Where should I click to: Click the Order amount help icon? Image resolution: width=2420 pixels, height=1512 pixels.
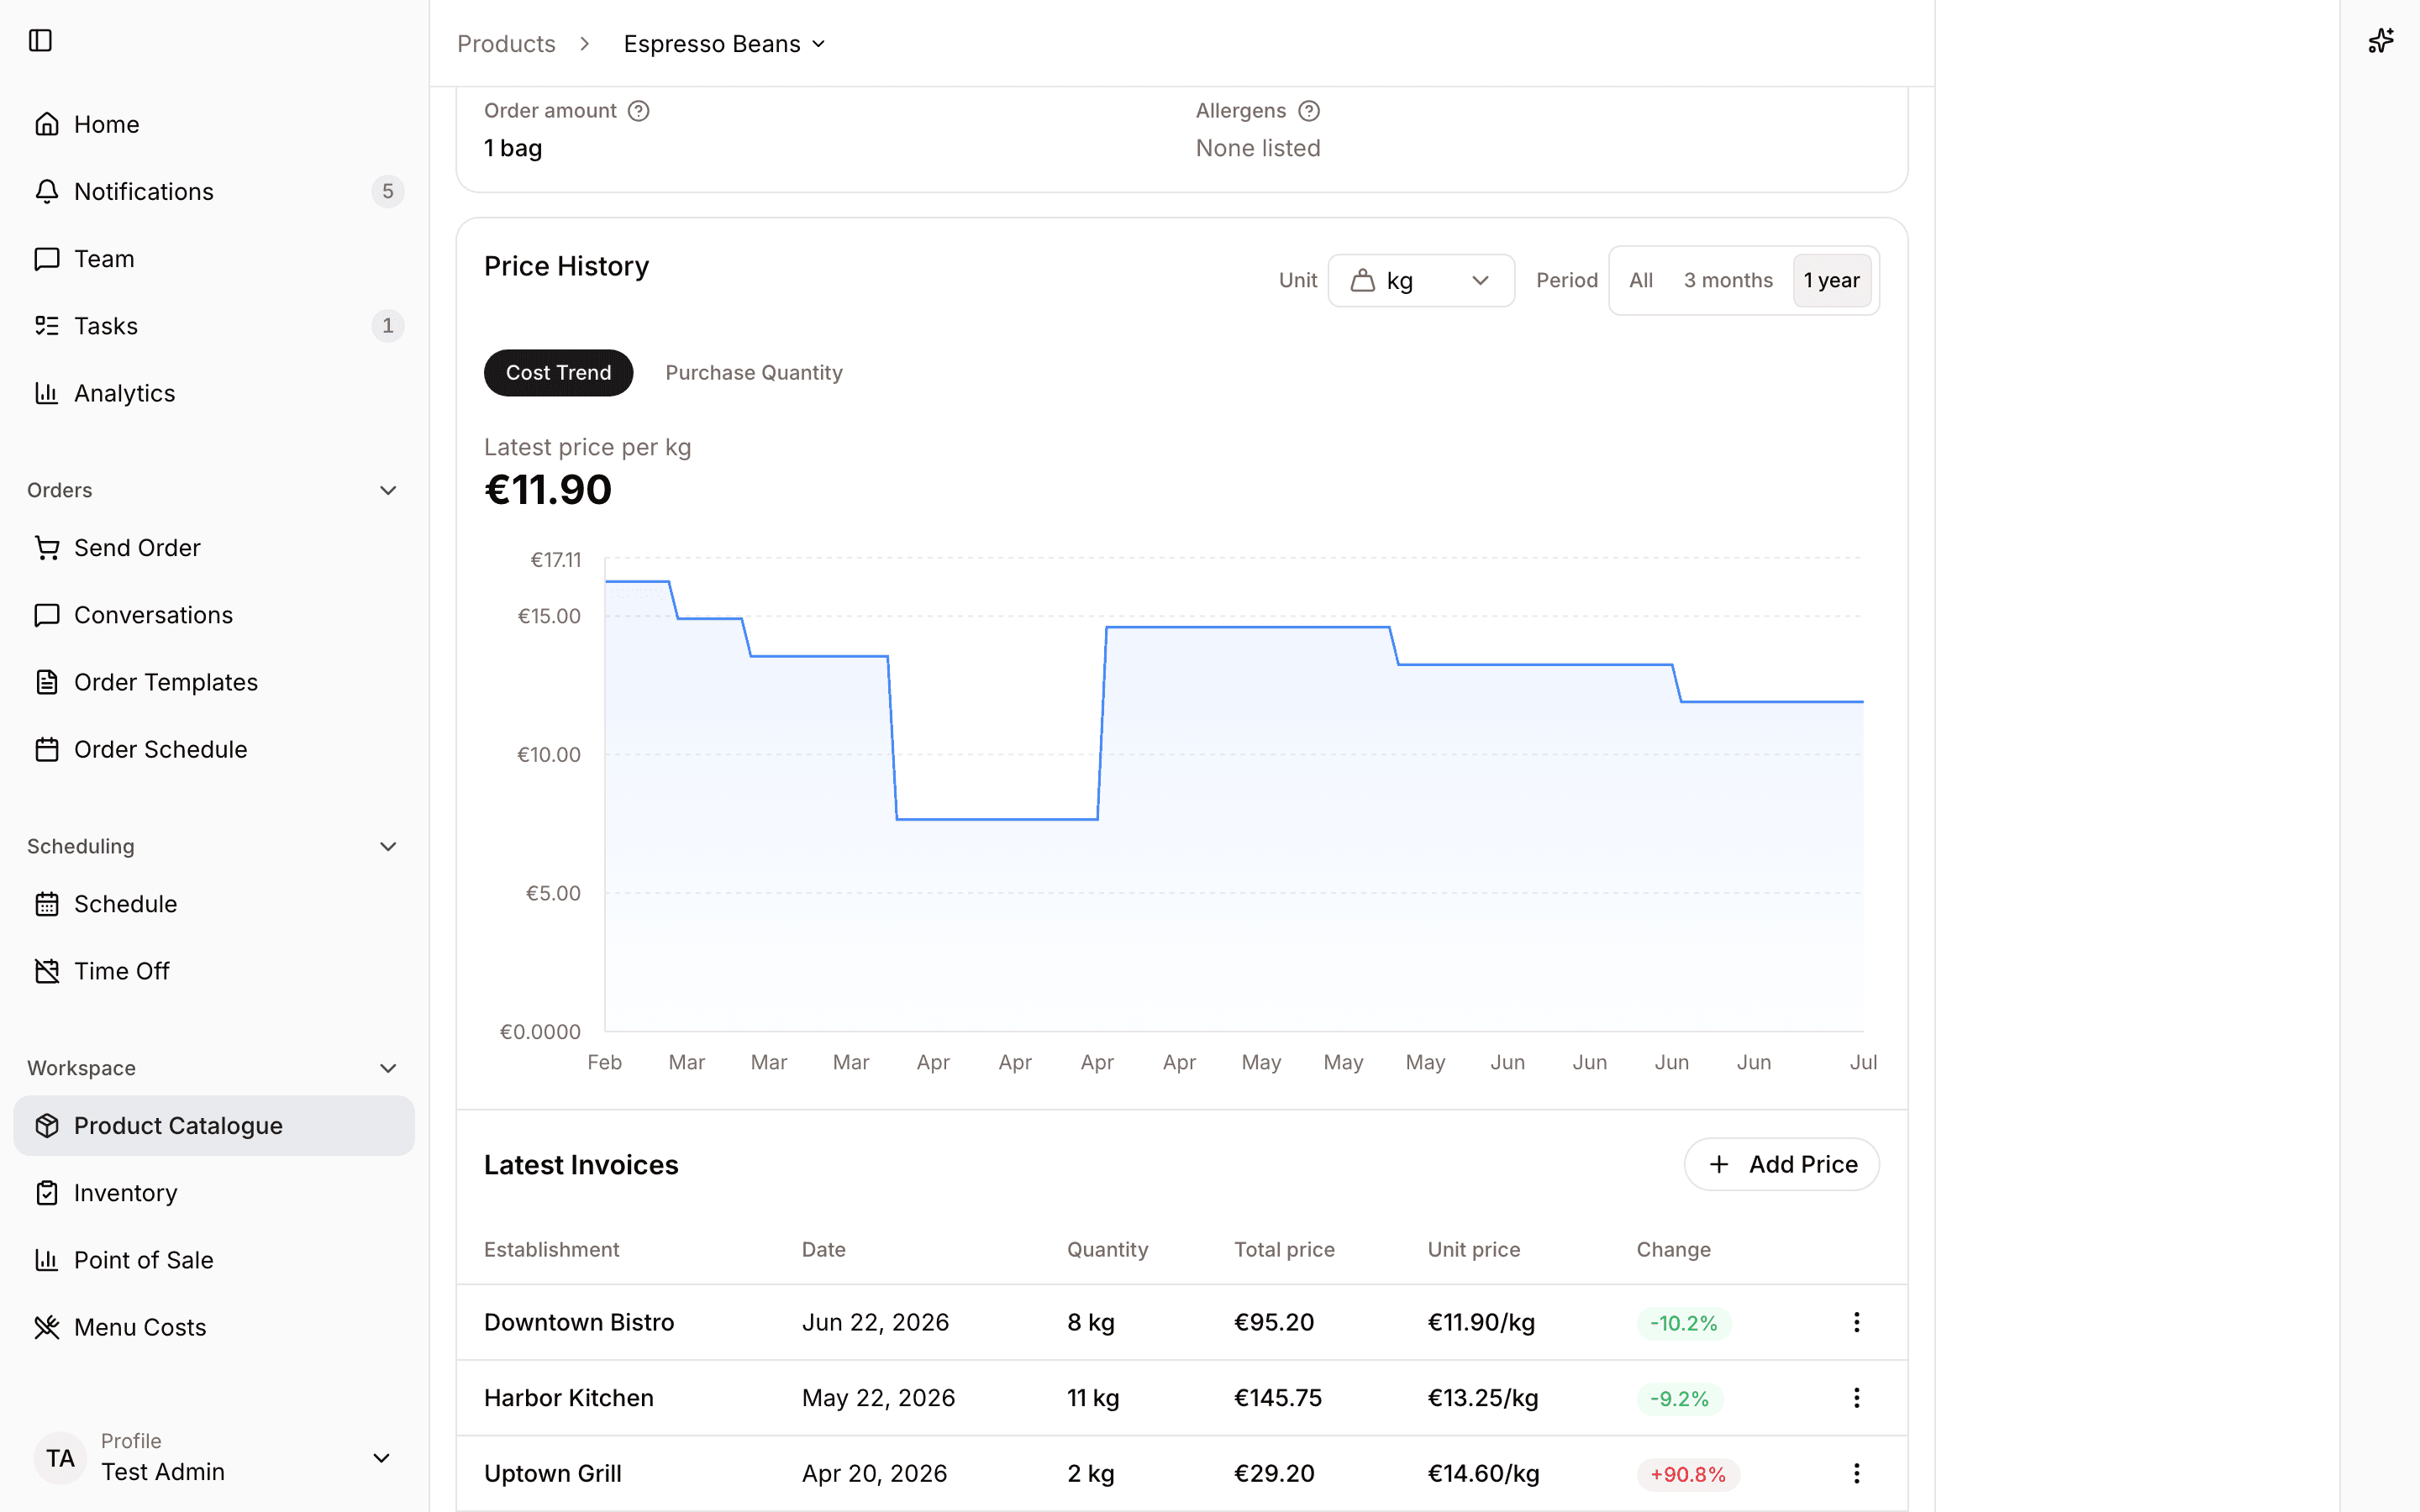click(x=638, y=111)
